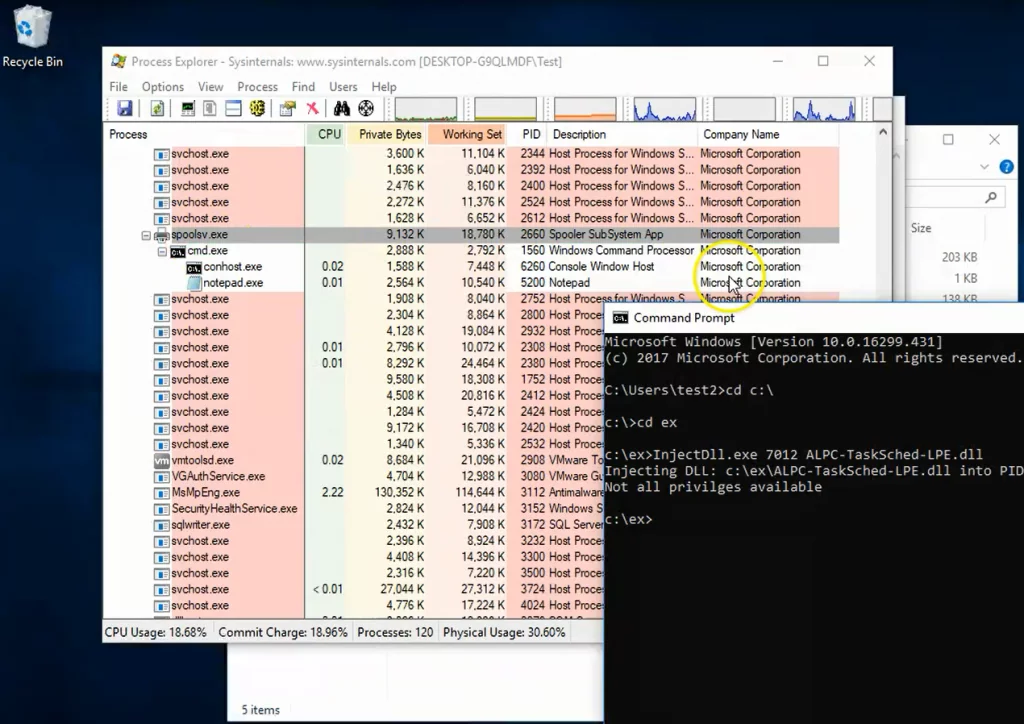Screen dimensions: 1024x724
Task: Click the conhost.exe process icon
Action: (193, 268)
